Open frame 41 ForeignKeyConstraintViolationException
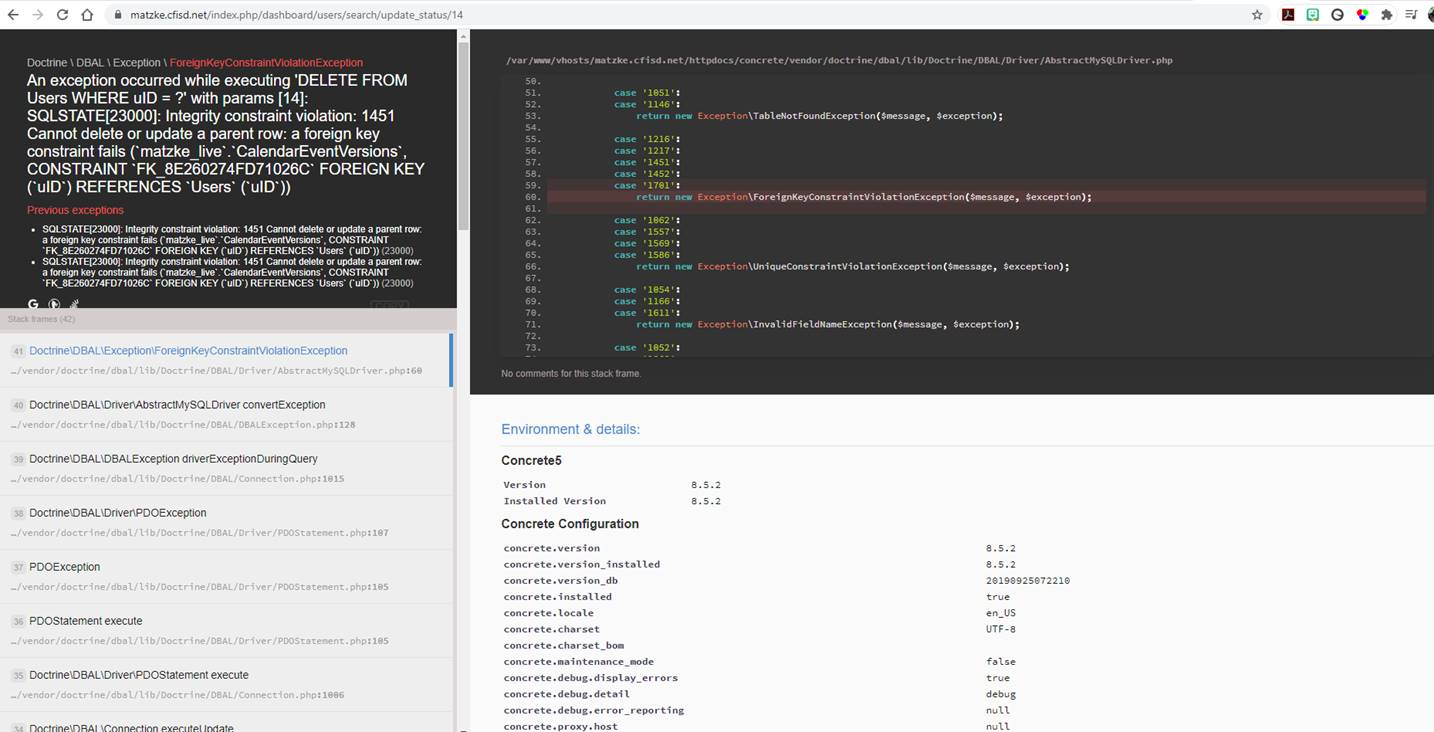The height and width of the screenshot is (732, 1434). pos(190,350)
